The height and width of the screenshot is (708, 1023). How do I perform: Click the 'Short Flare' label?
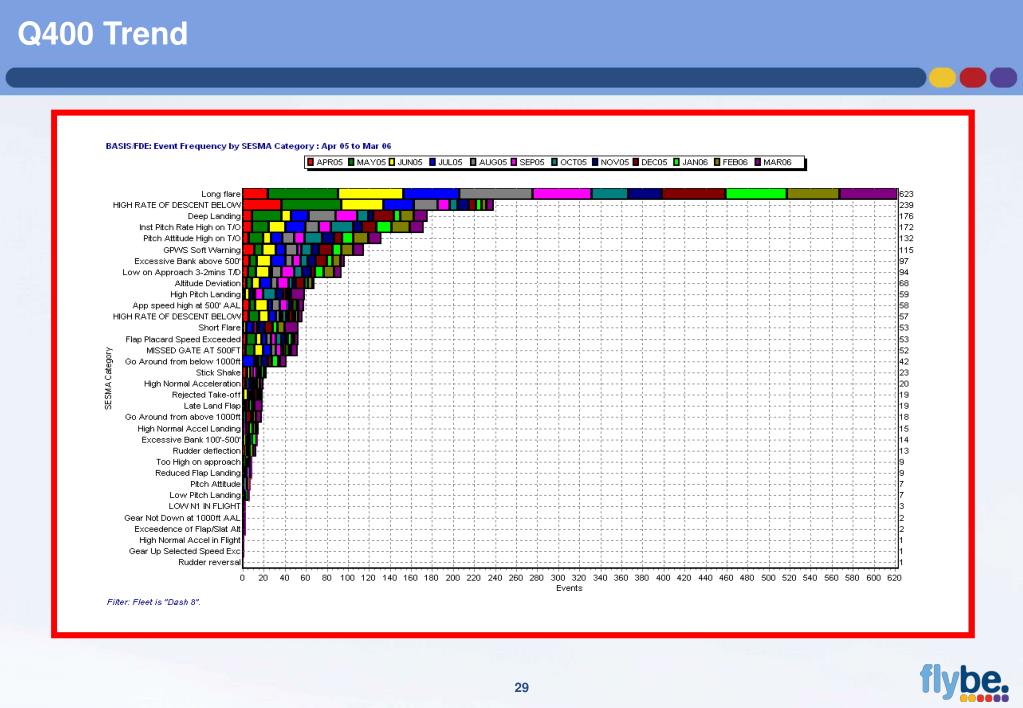pos(219,328)
